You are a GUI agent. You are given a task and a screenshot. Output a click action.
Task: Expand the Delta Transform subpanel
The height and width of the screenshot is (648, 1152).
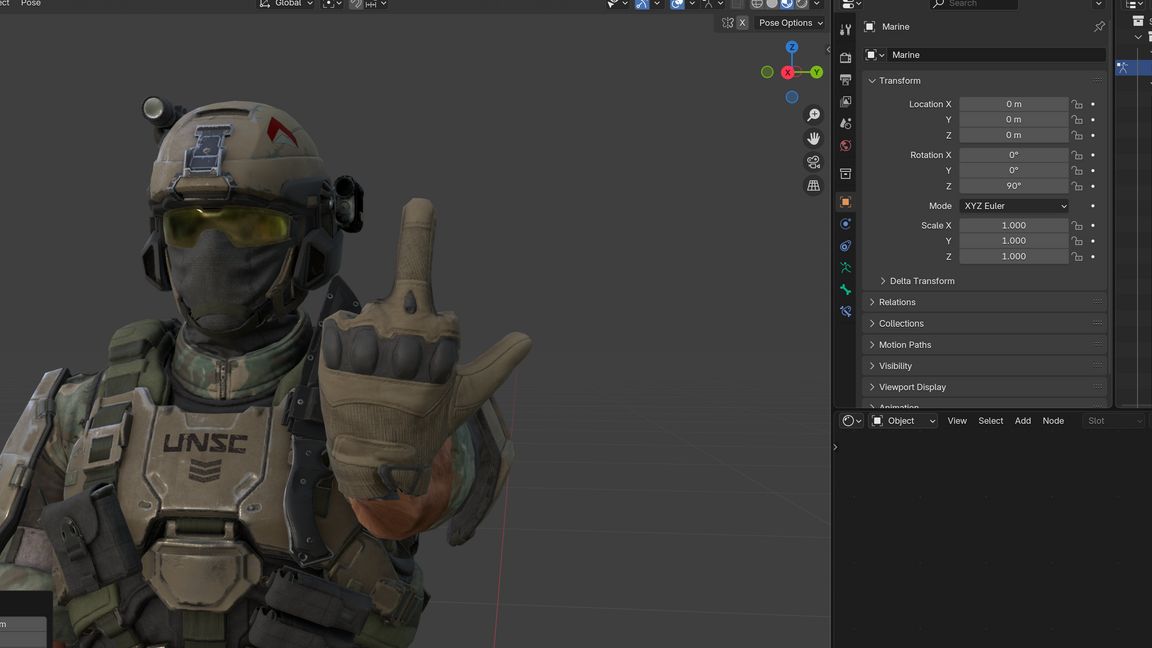(921, 281)
